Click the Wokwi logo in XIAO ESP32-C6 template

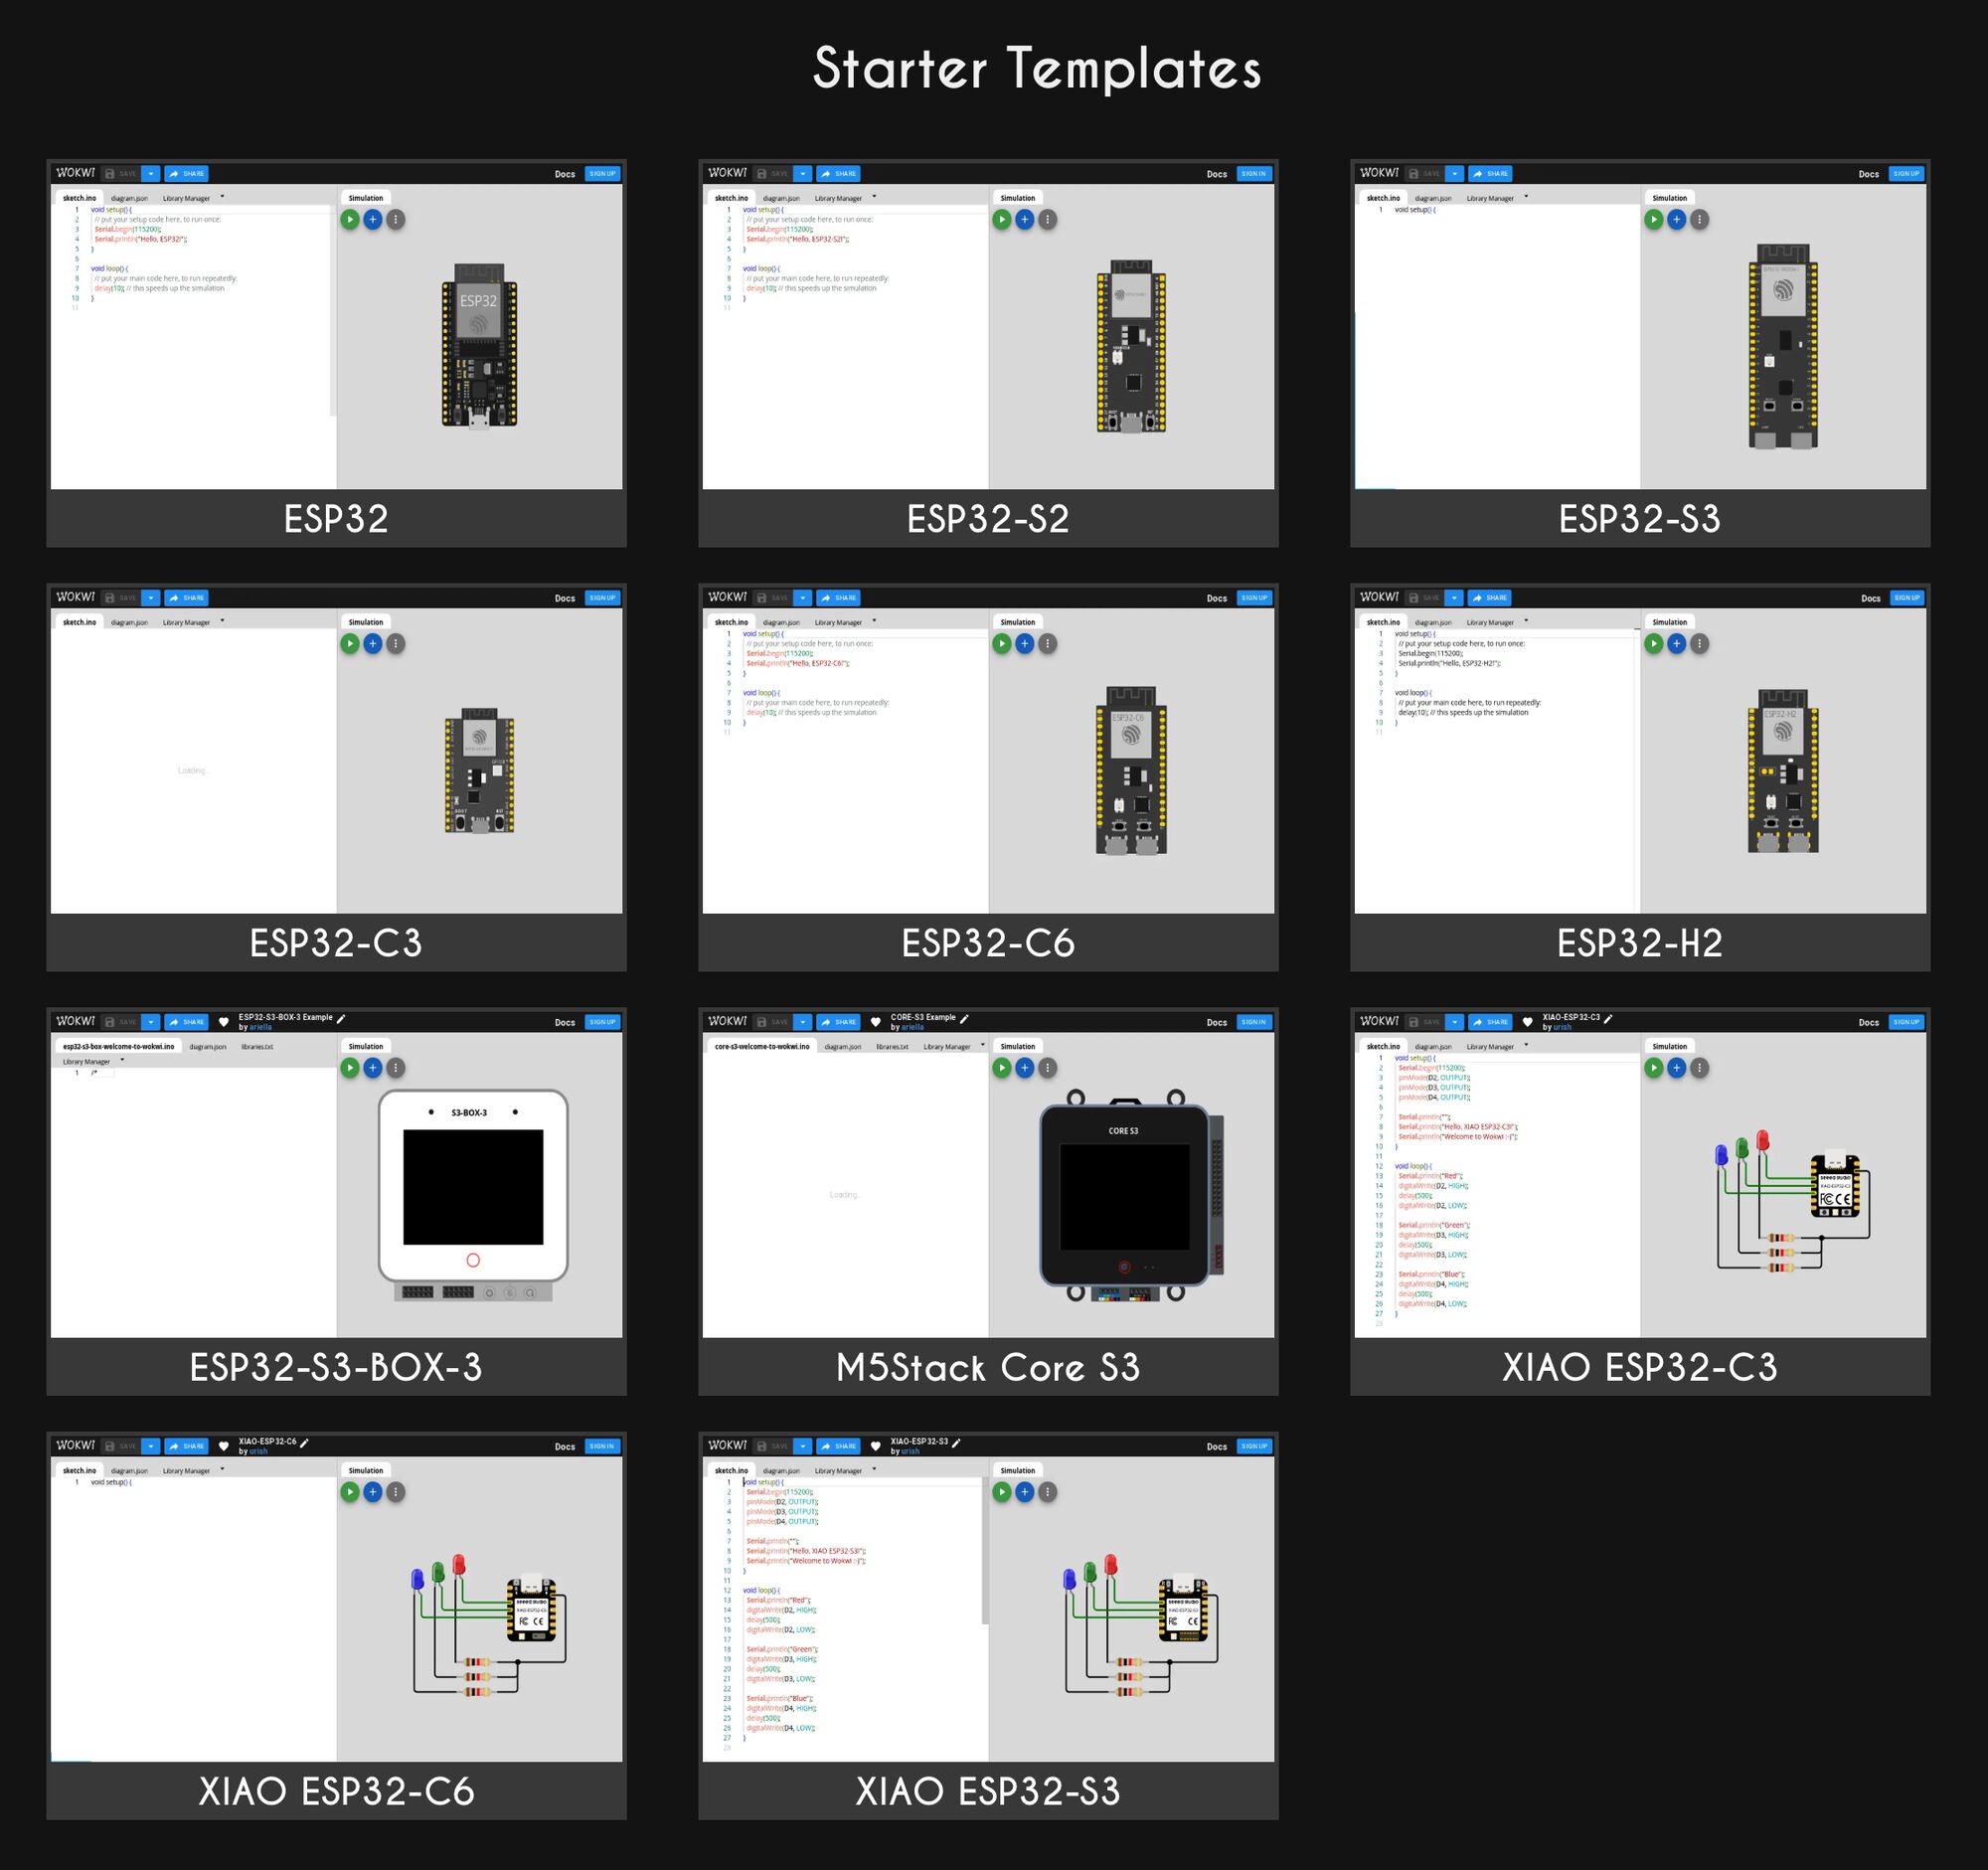click(x=75, y=1445)
